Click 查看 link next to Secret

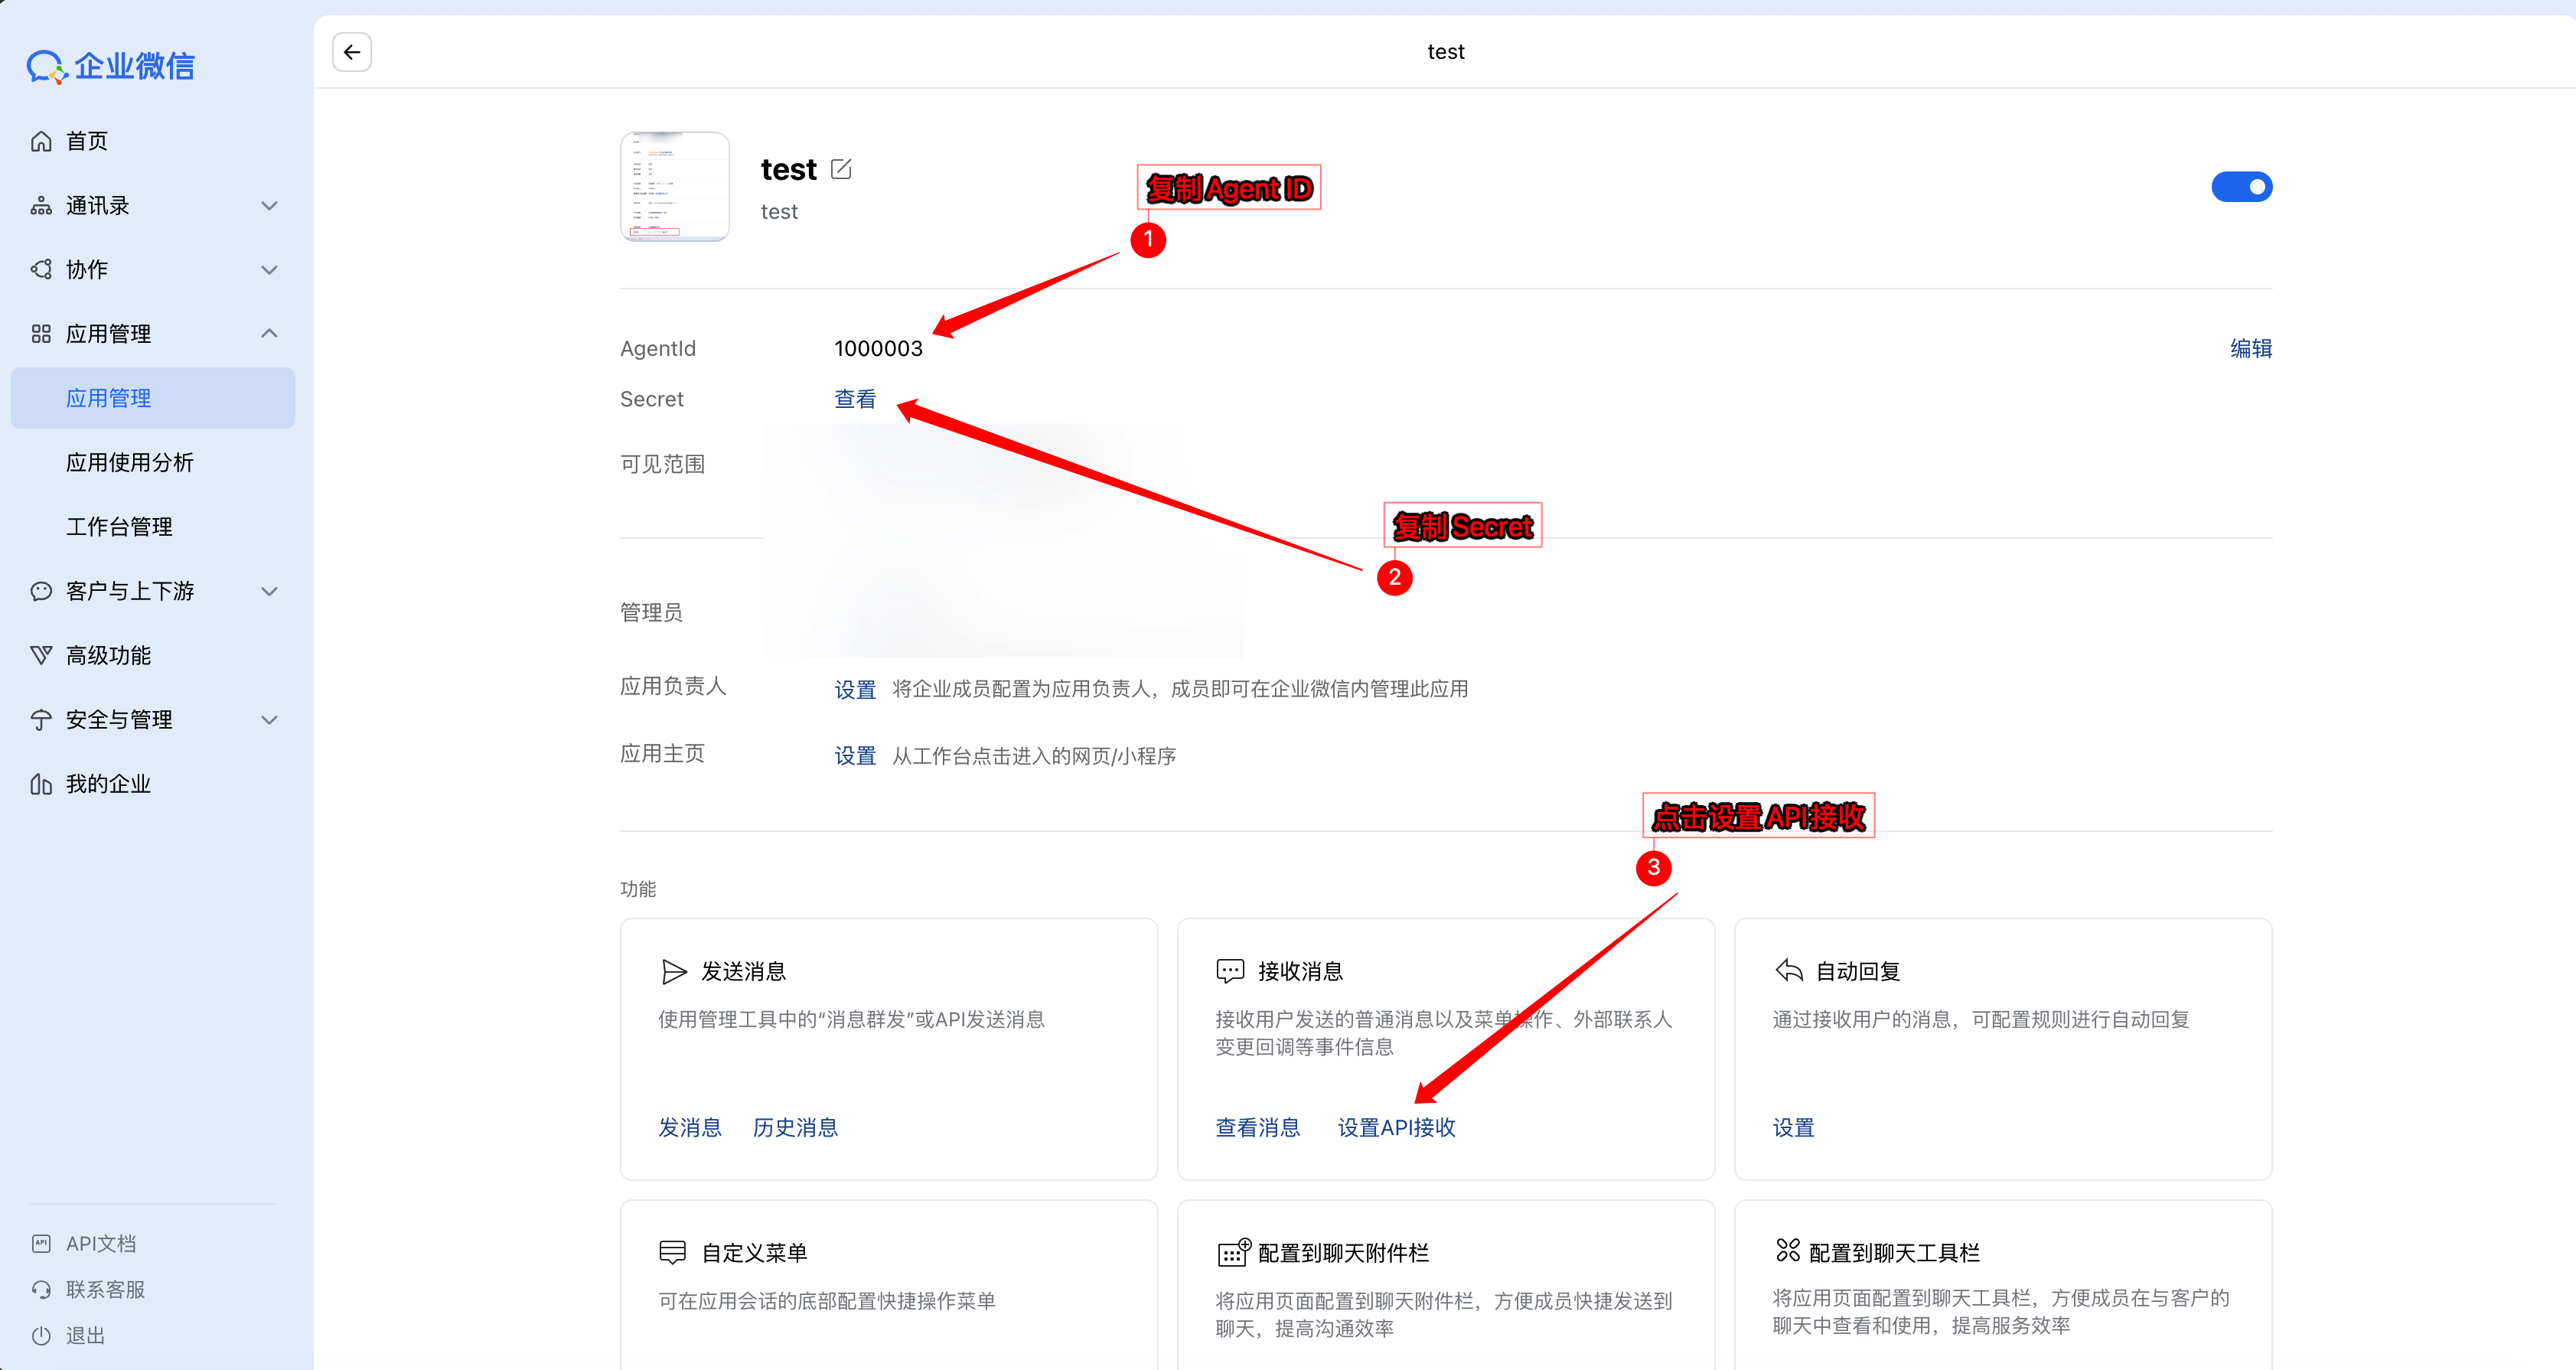855,399
